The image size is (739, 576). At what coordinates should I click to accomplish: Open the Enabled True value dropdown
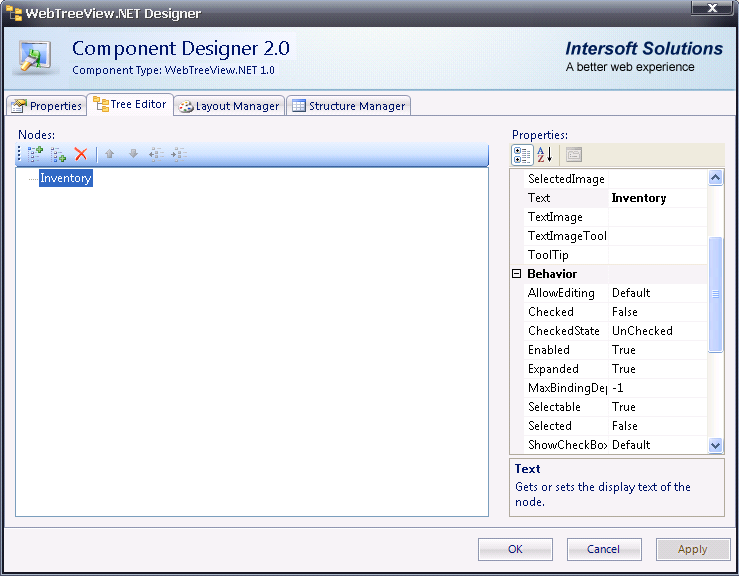(x=658, y=350)
